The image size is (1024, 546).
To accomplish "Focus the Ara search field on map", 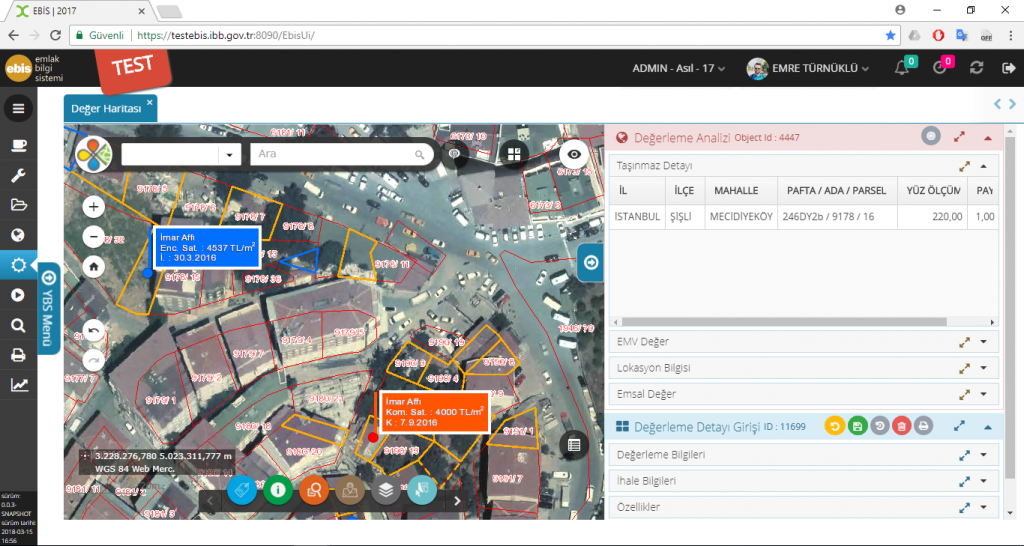I will click(340, 154).
